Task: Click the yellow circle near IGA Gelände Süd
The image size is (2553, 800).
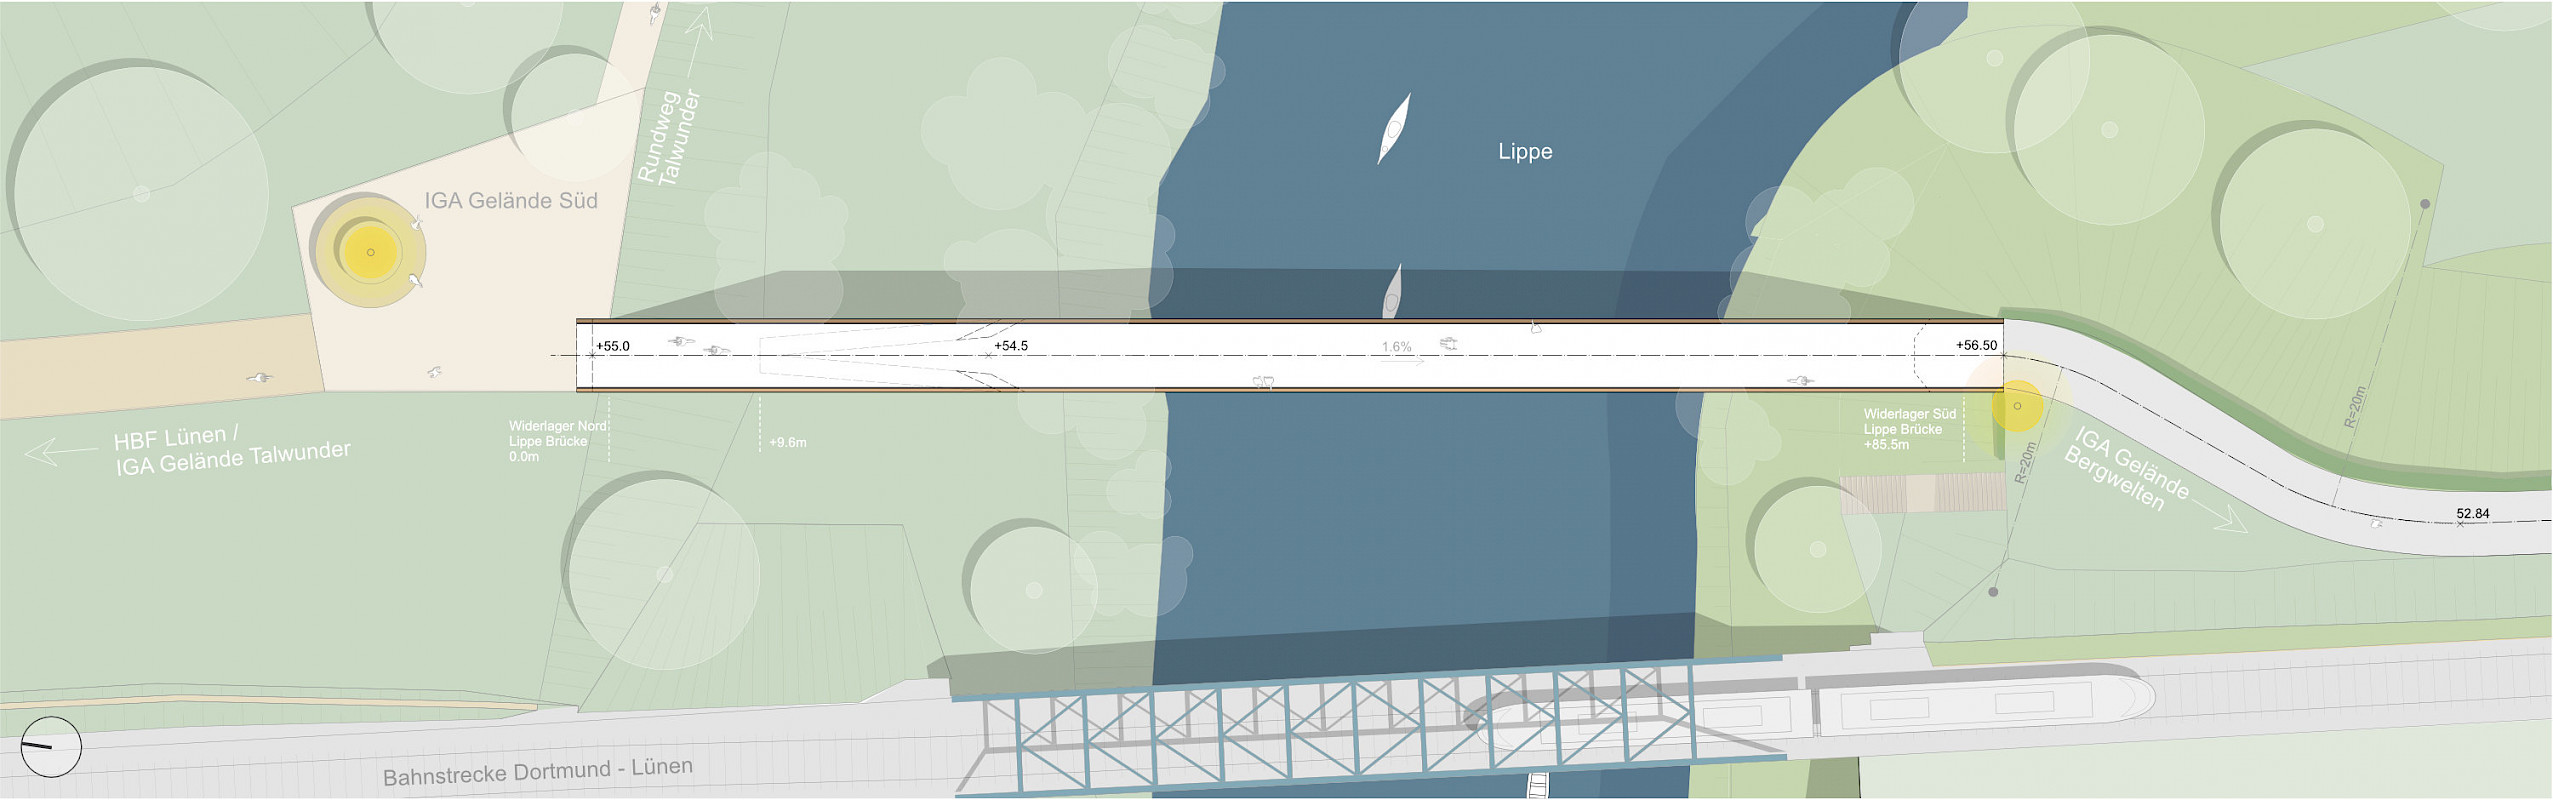Action: (370, 252)
